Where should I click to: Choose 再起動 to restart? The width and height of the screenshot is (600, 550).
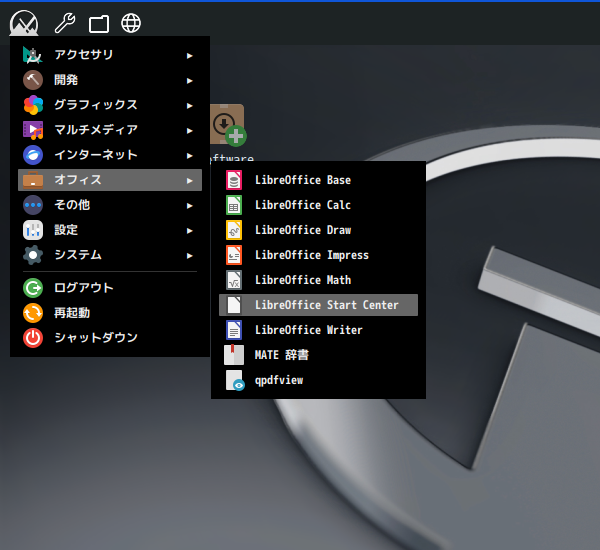click(110, 313)
